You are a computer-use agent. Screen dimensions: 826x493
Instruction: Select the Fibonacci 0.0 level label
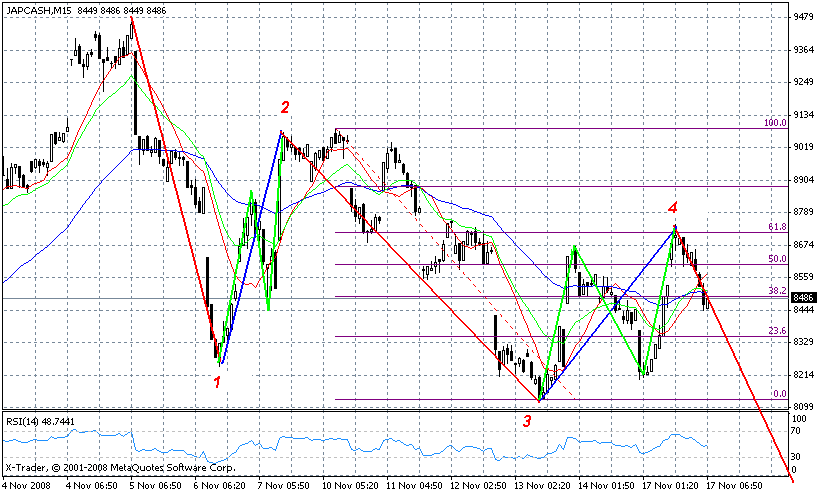[x=779, y=393]
